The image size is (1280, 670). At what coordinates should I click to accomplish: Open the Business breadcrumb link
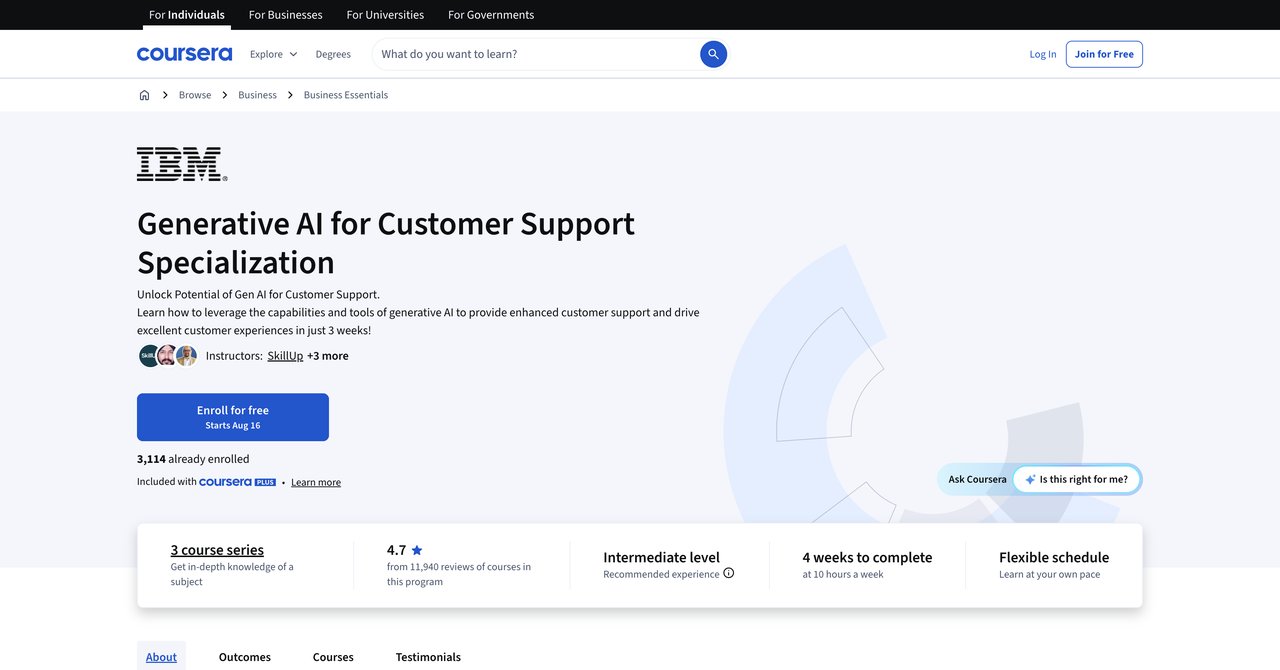pyautogui.click(x=257, y=95)
